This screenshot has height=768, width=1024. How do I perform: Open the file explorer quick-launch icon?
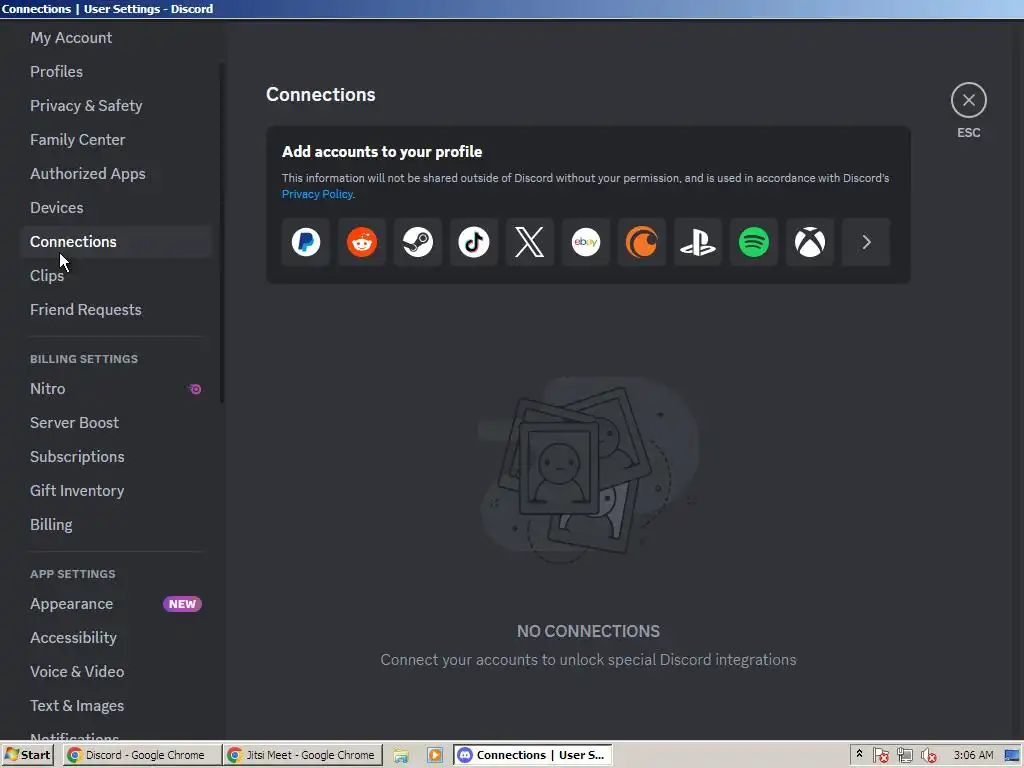(401, 756)
